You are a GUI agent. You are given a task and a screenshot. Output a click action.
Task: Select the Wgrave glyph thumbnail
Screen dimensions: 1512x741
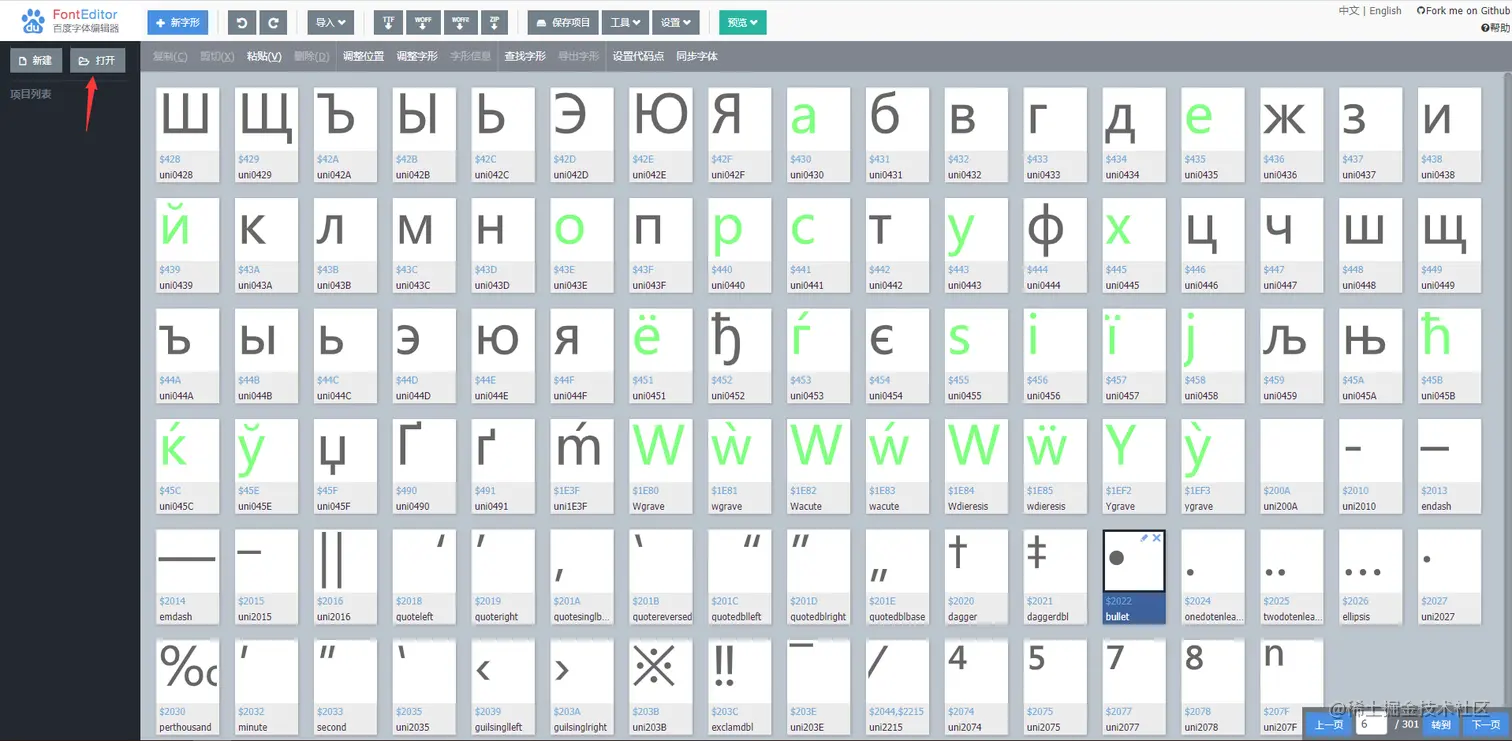pyautogui.click(x=660, y=466)
